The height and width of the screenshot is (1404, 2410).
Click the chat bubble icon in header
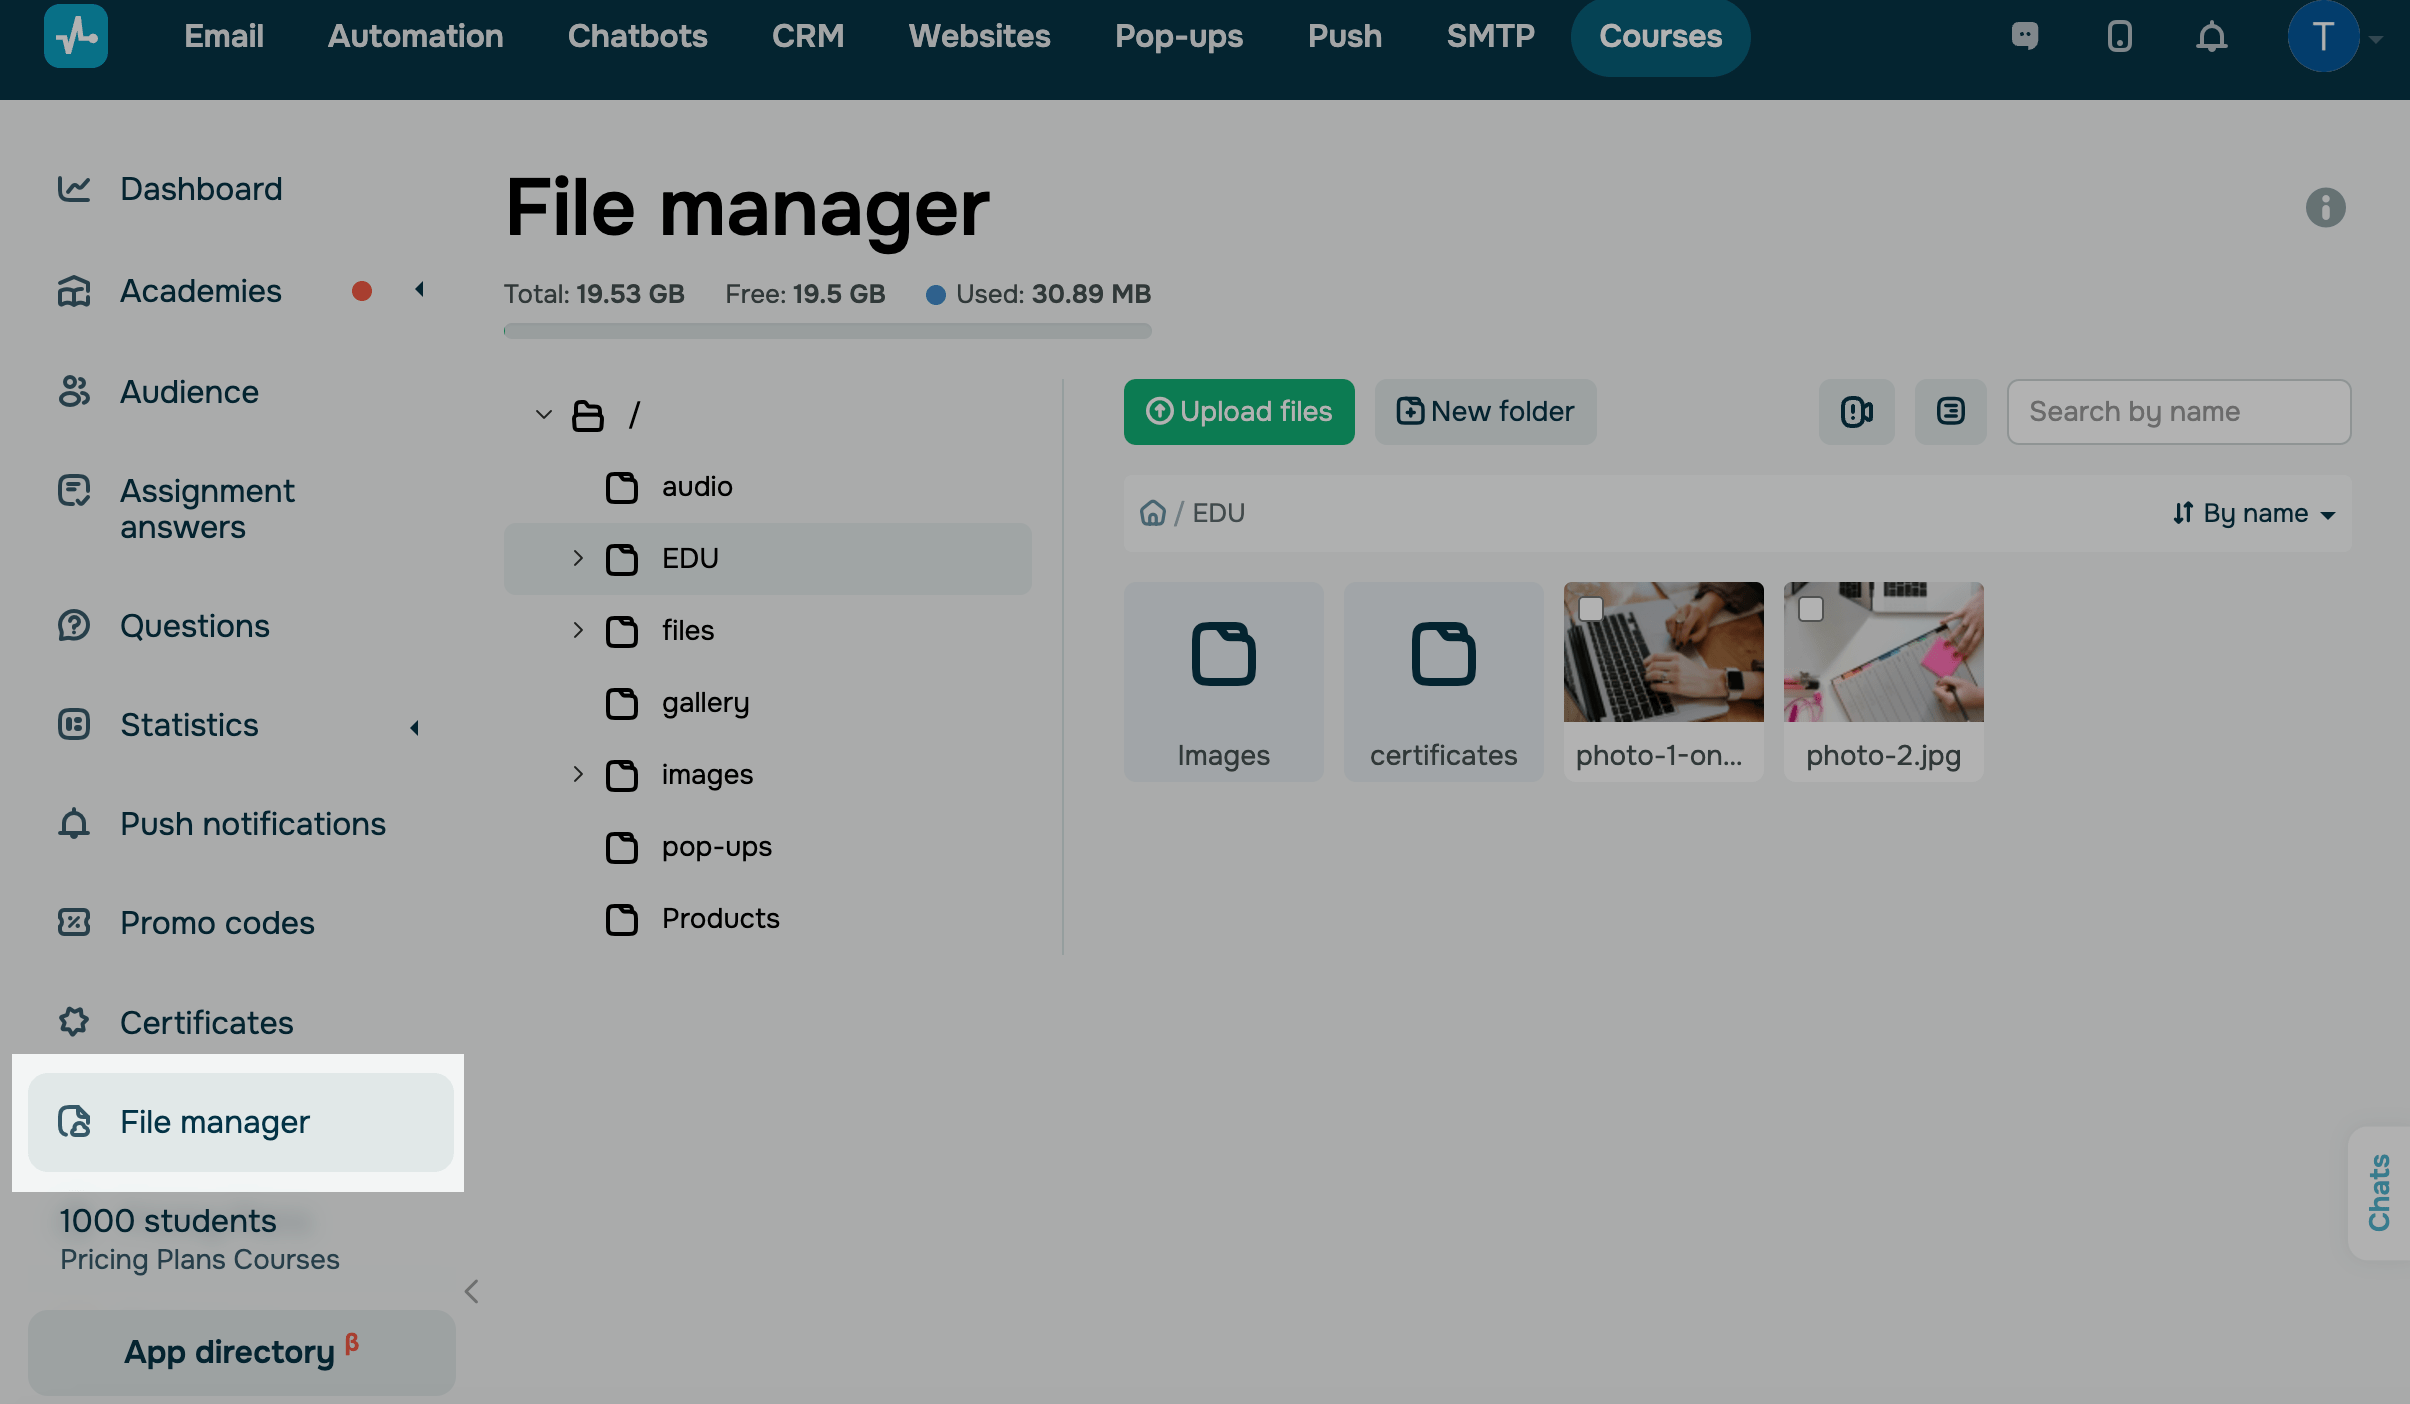click(x=2025, y=37)
